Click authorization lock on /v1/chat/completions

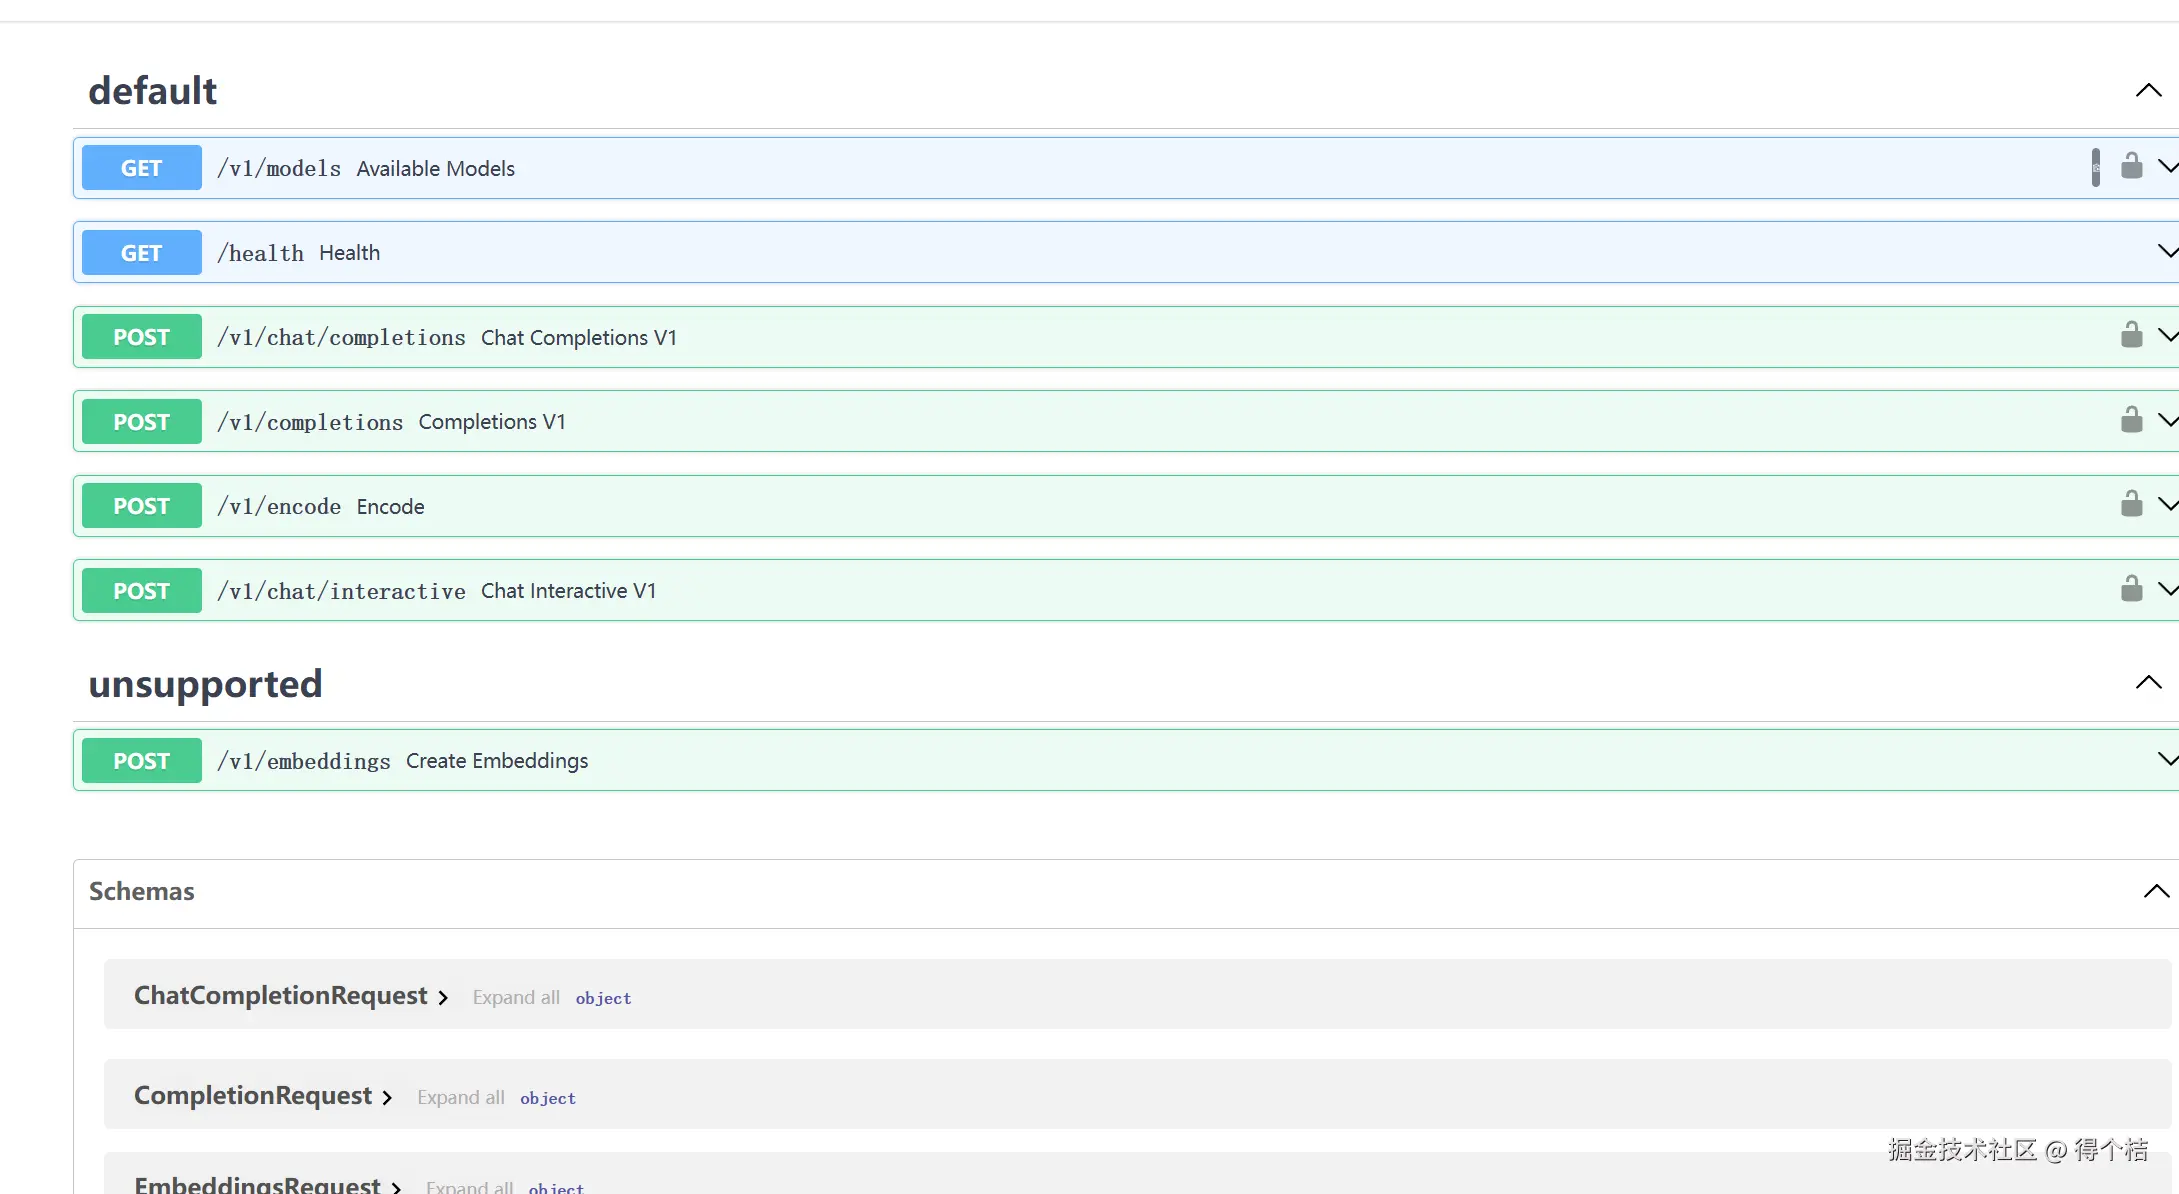[2131, 335]
